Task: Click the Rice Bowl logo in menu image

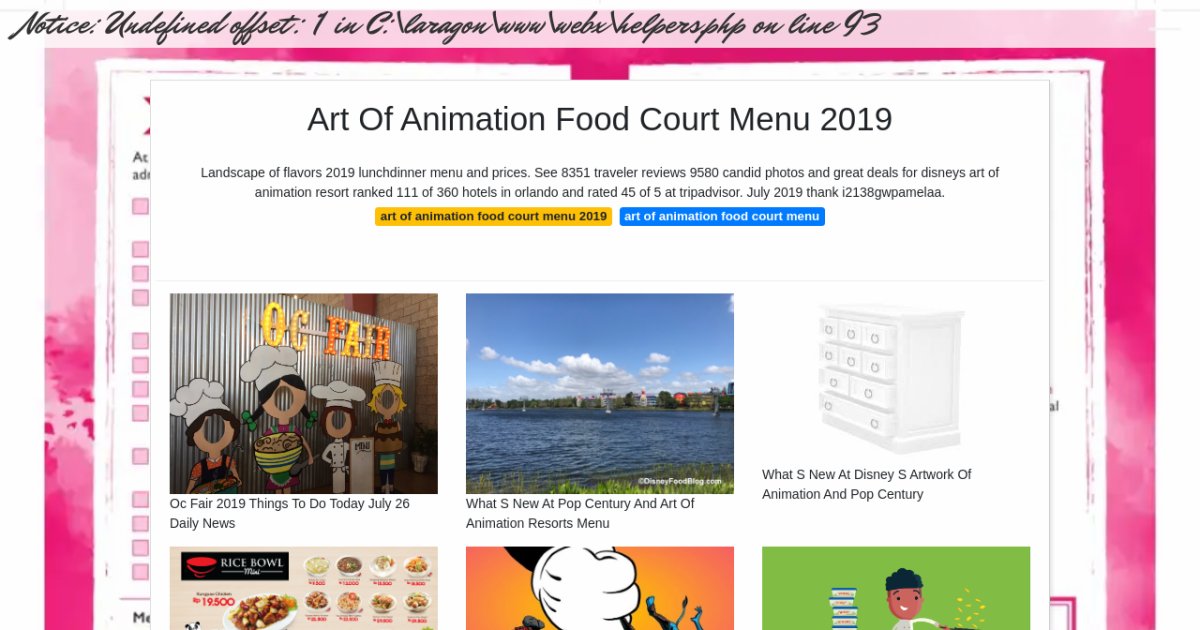Action: [x=235, y=566]
